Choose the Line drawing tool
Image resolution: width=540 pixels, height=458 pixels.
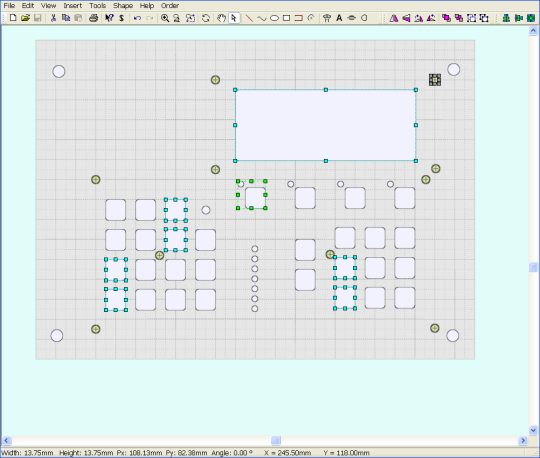[249, 18]
